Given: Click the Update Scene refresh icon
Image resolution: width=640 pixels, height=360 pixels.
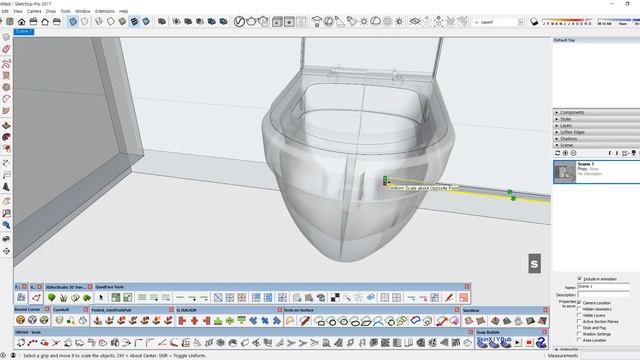Looking at the screenshot, I should [x=558, y=153].
